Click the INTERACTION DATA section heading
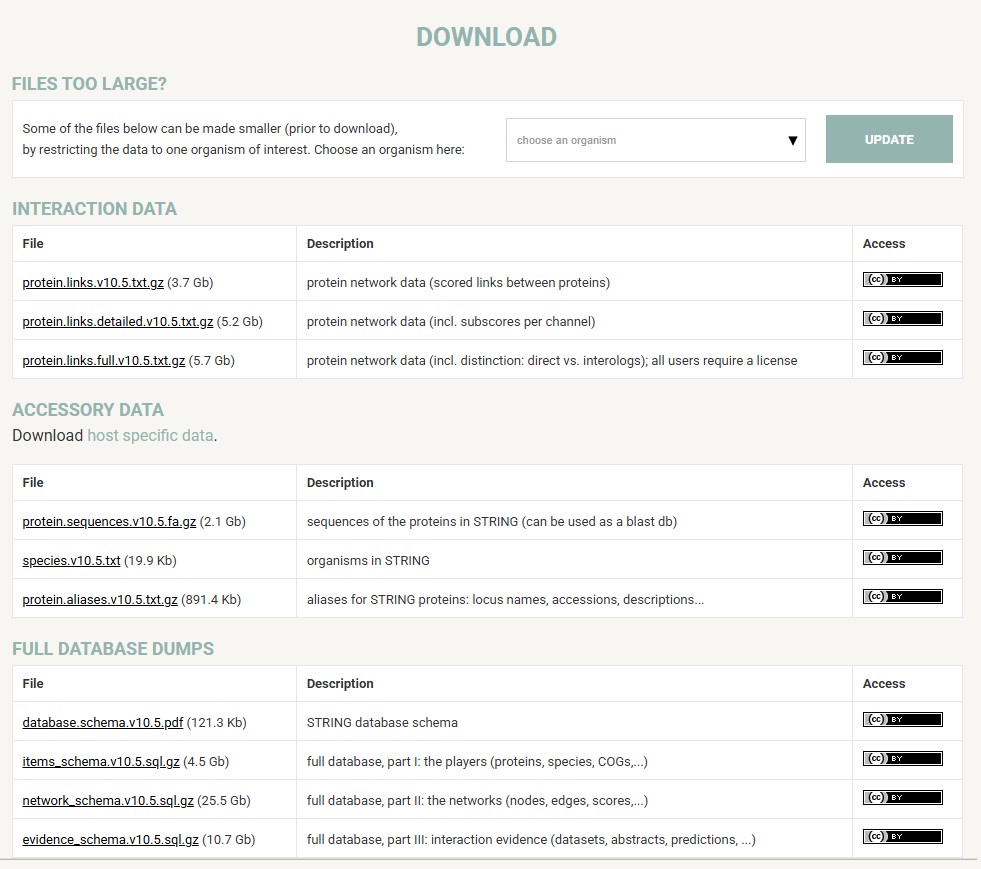The height and width of the screenshot is (869, 981). [94, 209]
